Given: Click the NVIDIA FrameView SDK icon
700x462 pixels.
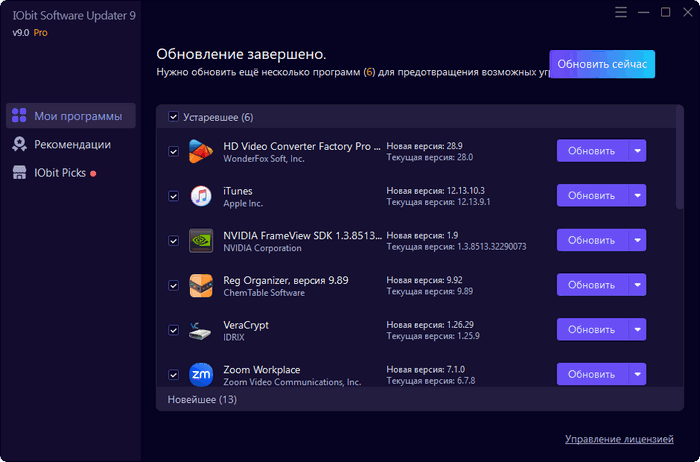Looking at the screenshot, I should (x=201, y=240).
